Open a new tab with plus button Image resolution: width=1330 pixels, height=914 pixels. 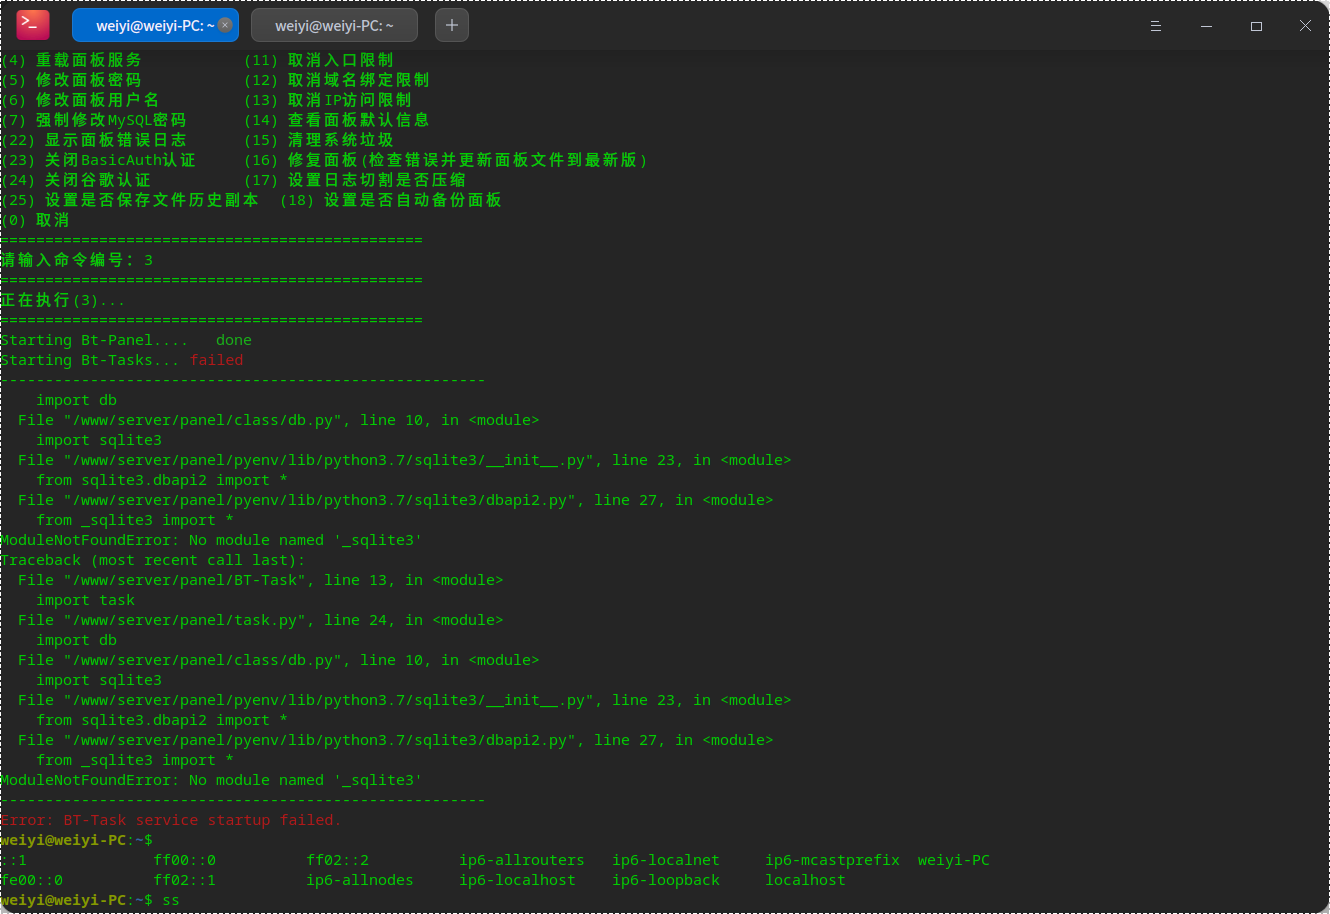(x=452, y=25)
